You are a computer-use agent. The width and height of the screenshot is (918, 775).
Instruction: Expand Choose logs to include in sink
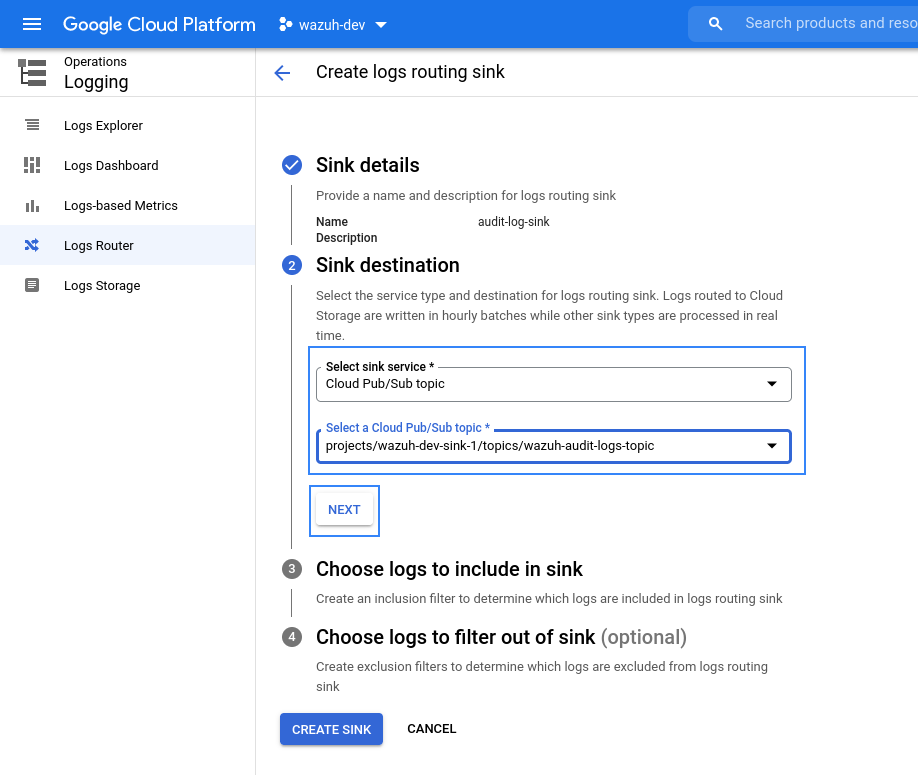click(x=449, y=569)
